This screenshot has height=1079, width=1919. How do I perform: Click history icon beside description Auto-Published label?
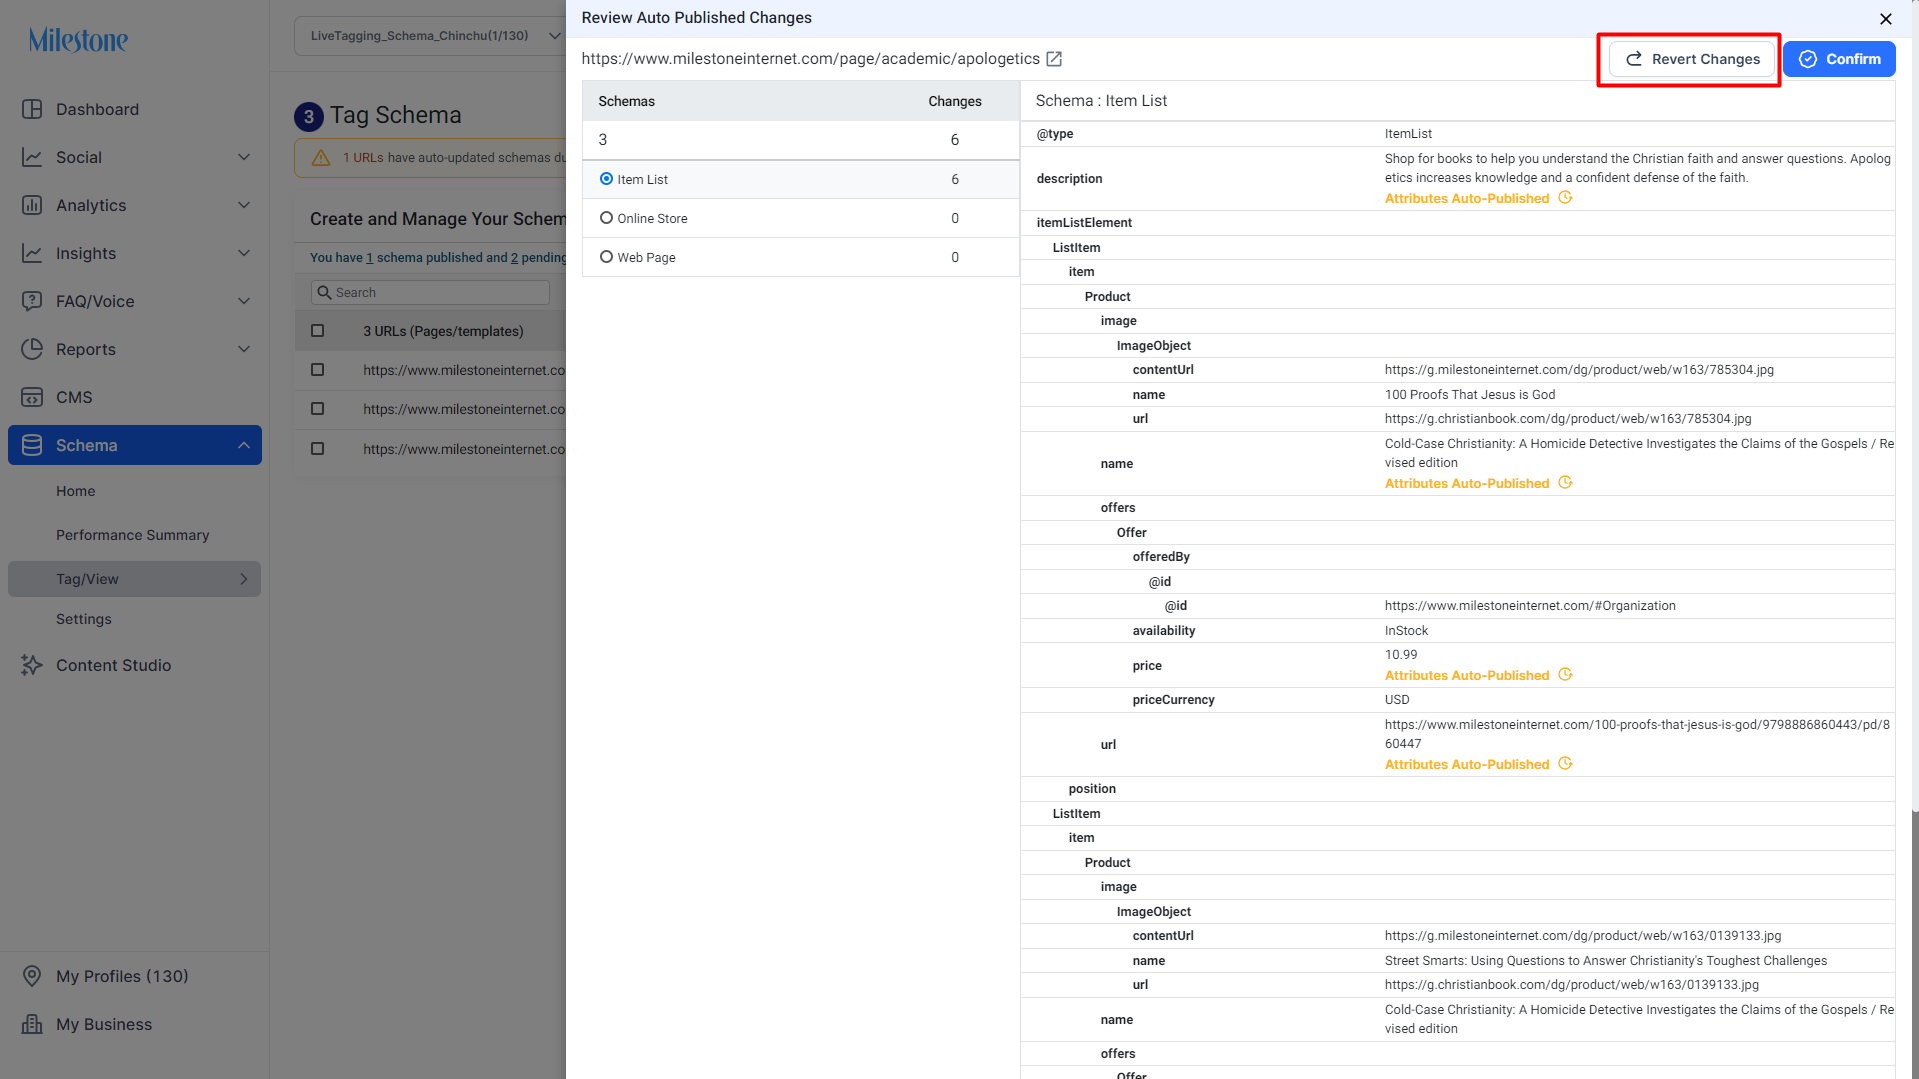click(1566, 198)
